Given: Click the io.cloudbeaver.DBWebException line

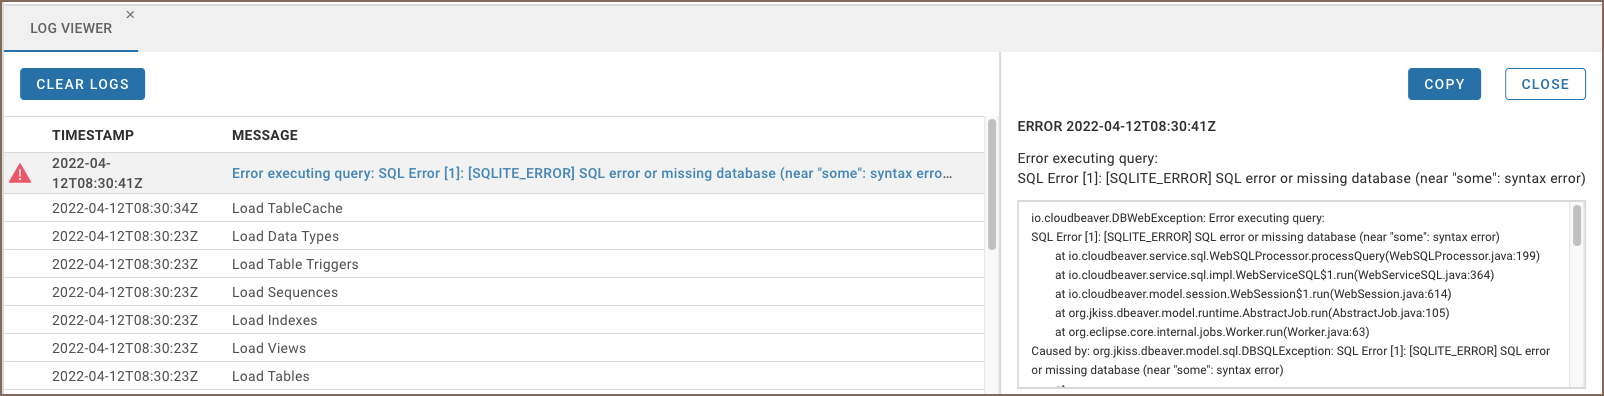Looking at the screenshot, I should coord(1178,218).
